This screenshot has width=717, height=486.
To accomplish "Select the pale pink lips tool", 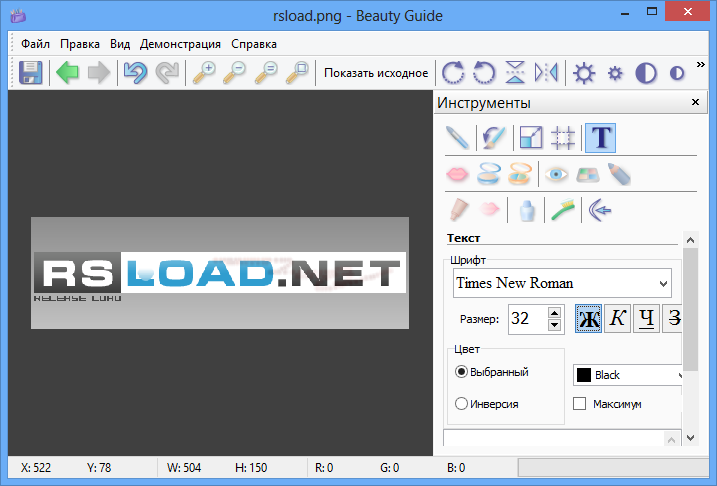I will pos(489,209).
